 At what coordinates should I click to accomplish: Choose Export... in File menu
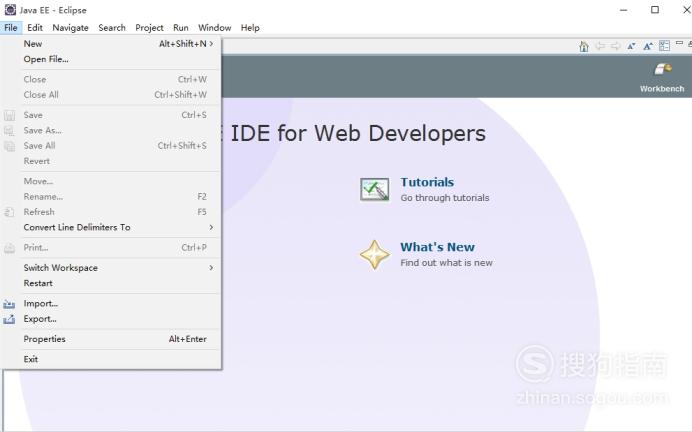(x=111, y=319)
